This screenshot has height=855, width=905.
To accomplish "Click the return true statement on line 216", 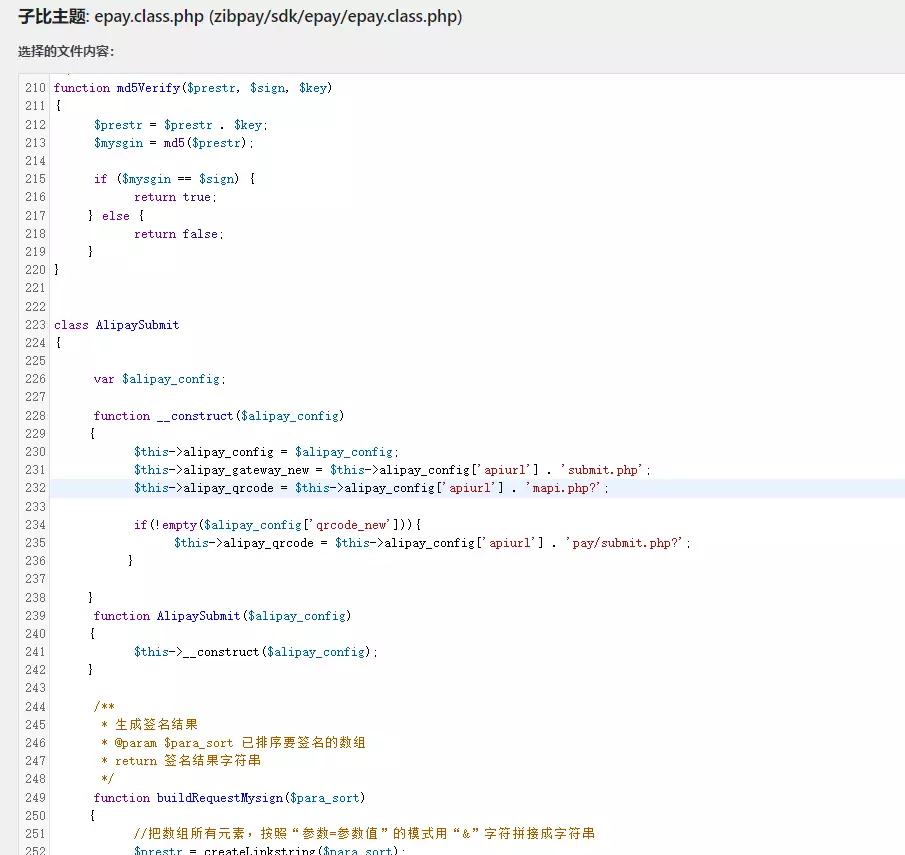I will tap(176, 196).
